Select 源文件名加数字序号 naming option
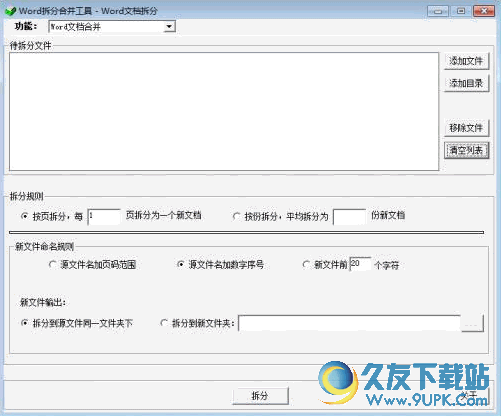This screenshot has height=416, width=501. 180,265
